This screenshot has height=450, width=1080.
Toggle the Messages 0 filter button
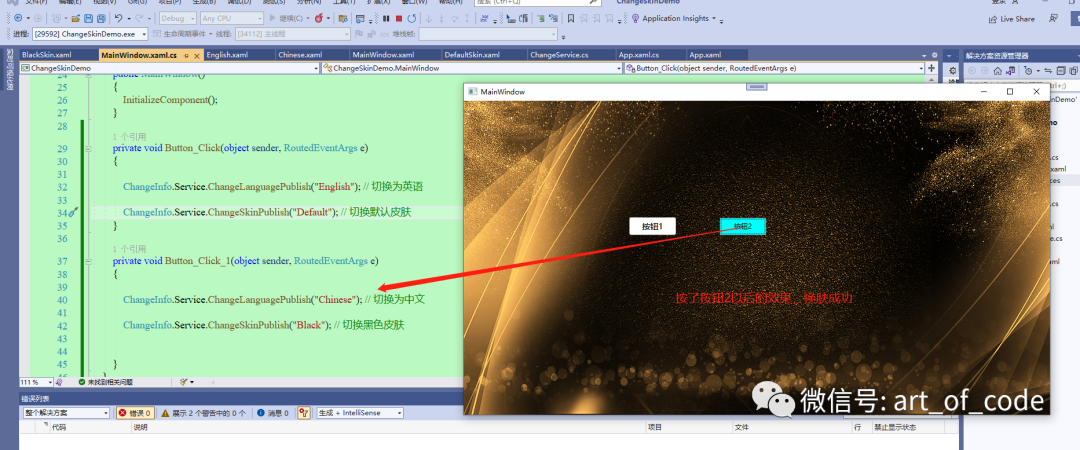click(273, 413)
